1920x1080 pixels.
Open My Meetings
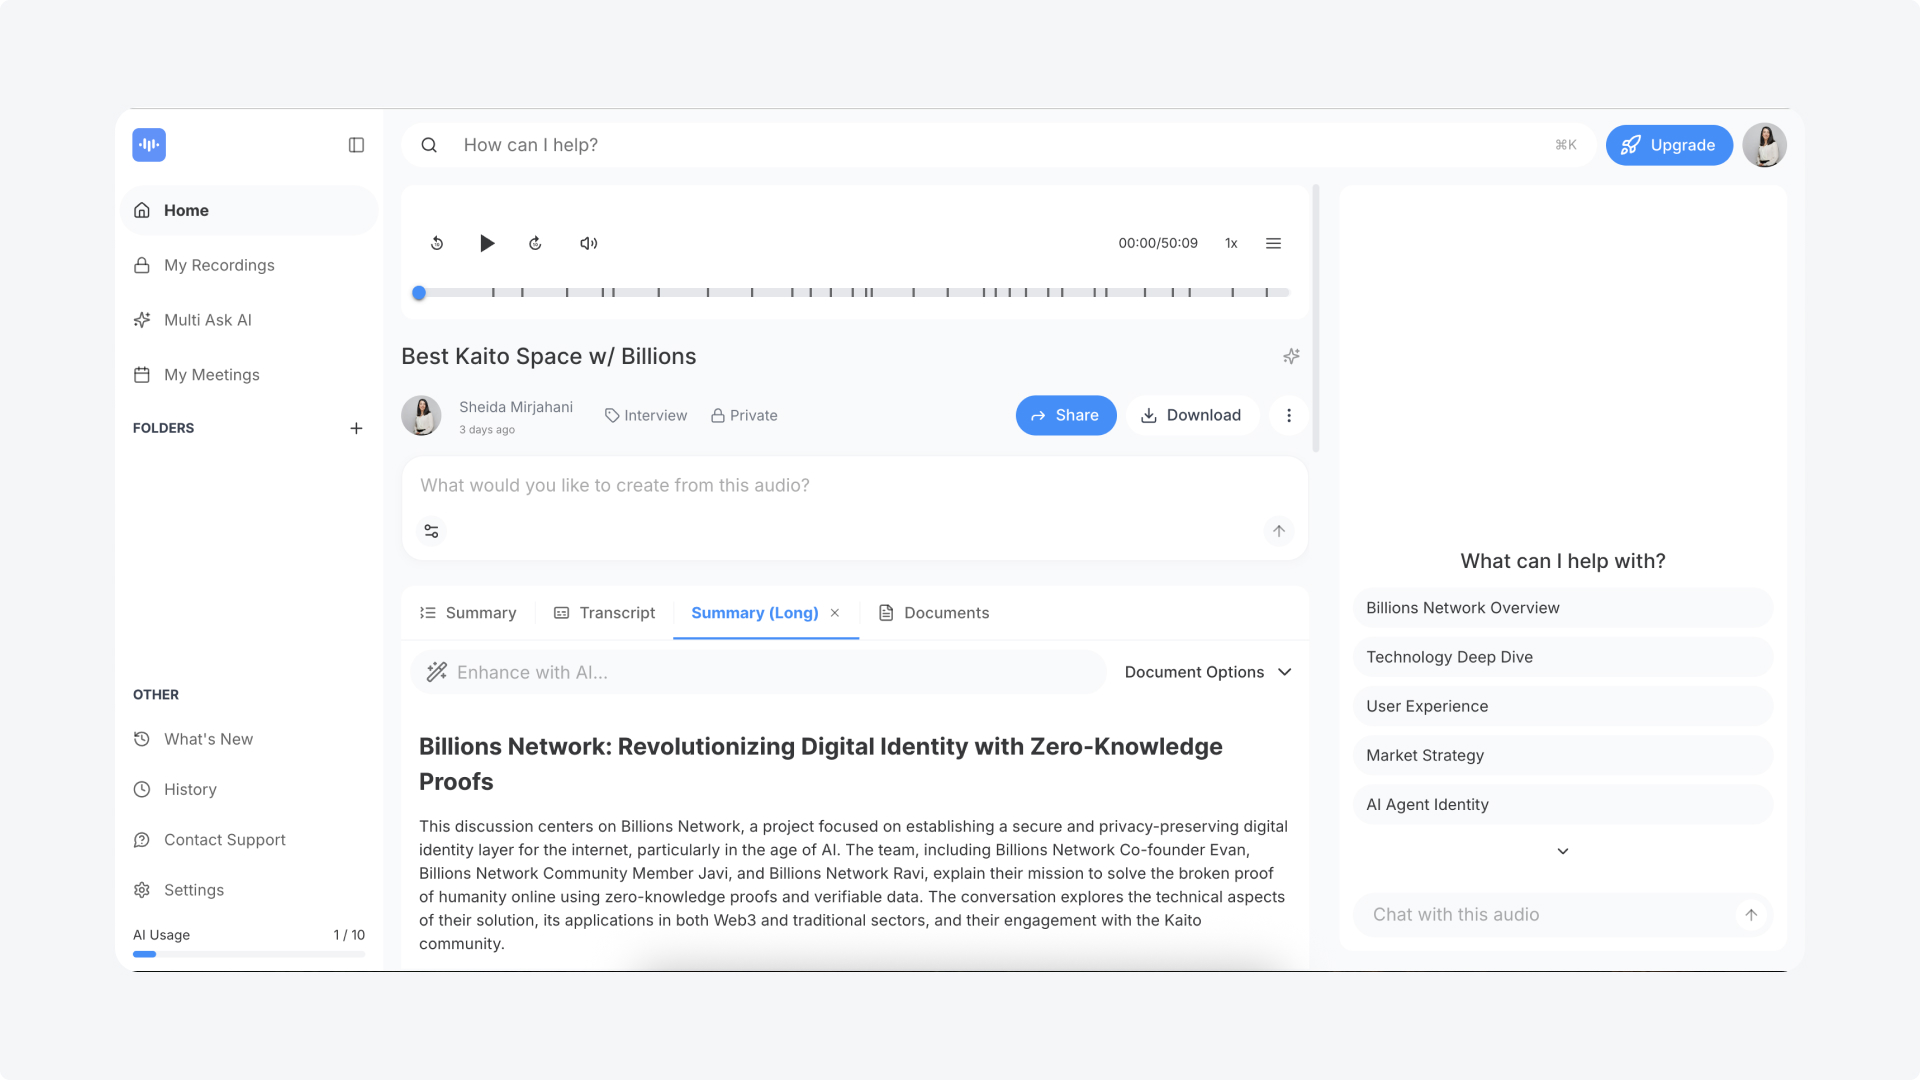coord(249,375)
